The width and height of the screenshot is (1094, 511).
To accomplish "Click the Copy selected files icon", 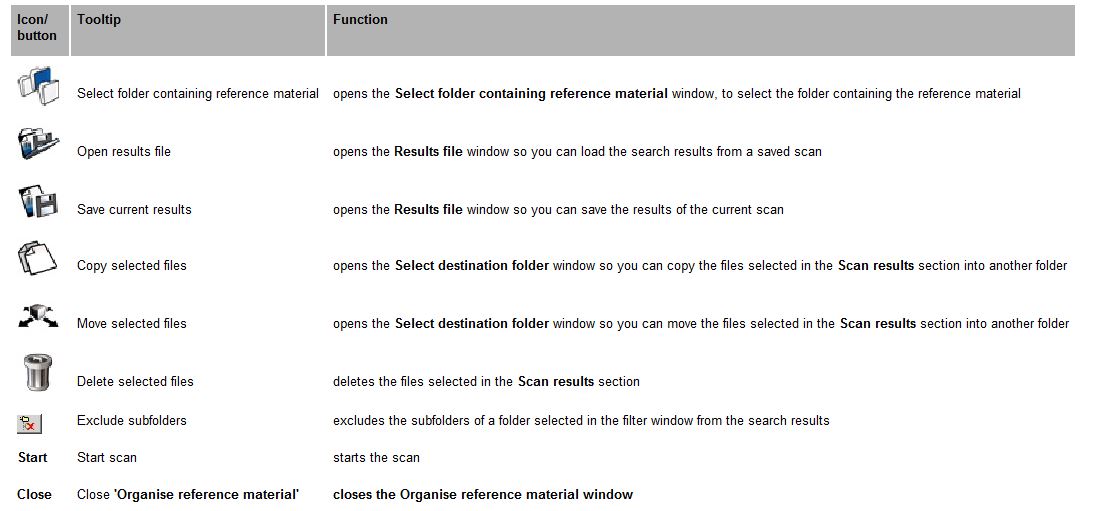I will (x=37, y=258).
